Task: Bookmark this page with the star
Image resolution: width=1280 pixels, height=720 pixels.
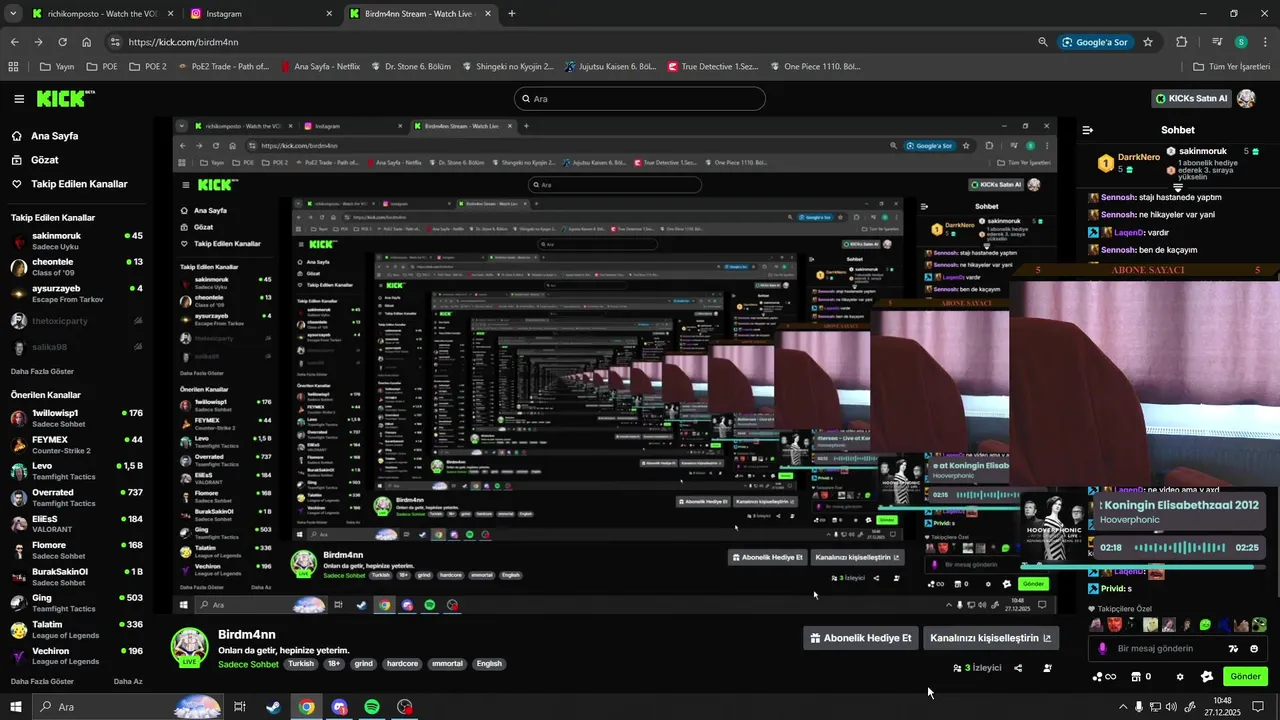Action: pyautogui.click(x=1148, y=42)
